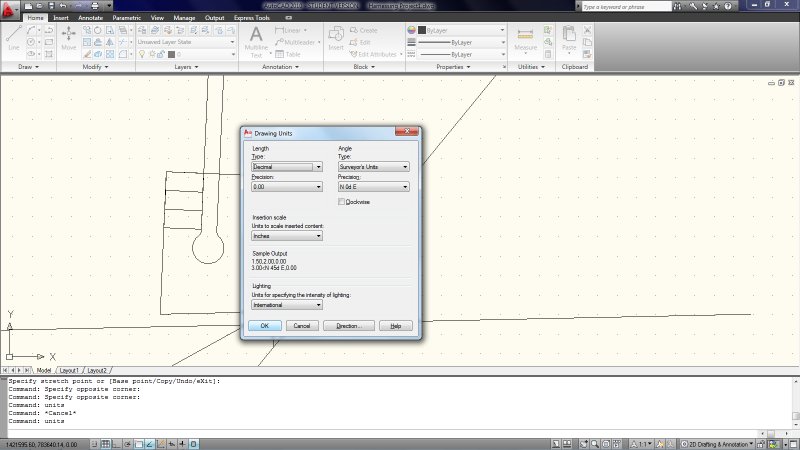Click the Undo arrow in quick access toolbar
Viewport: 800px width, 450px height.
63,6
